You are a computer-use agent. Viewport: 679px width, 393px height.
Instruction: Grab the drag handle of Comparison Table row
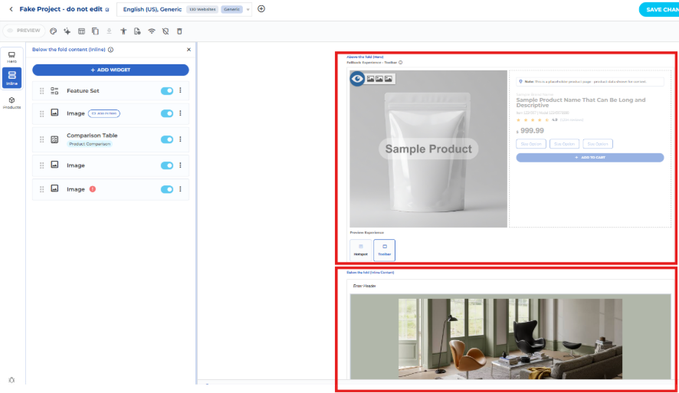[42, 139]
